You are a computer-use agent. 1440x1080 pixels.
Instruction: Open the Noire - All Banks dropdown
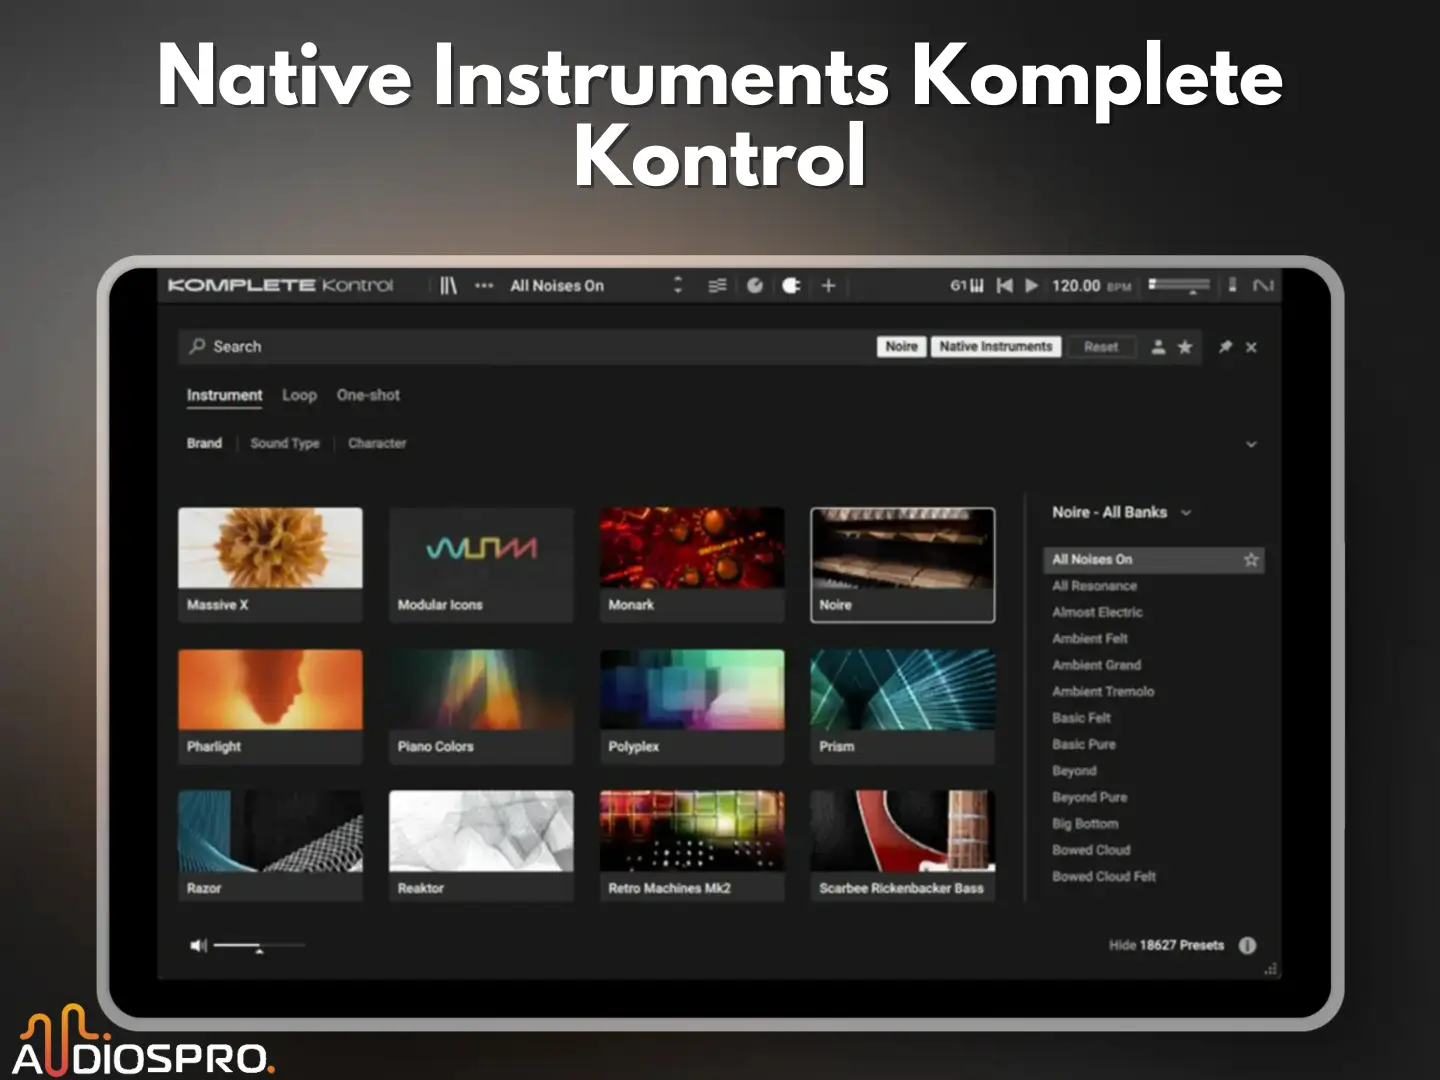(1121, 512)
